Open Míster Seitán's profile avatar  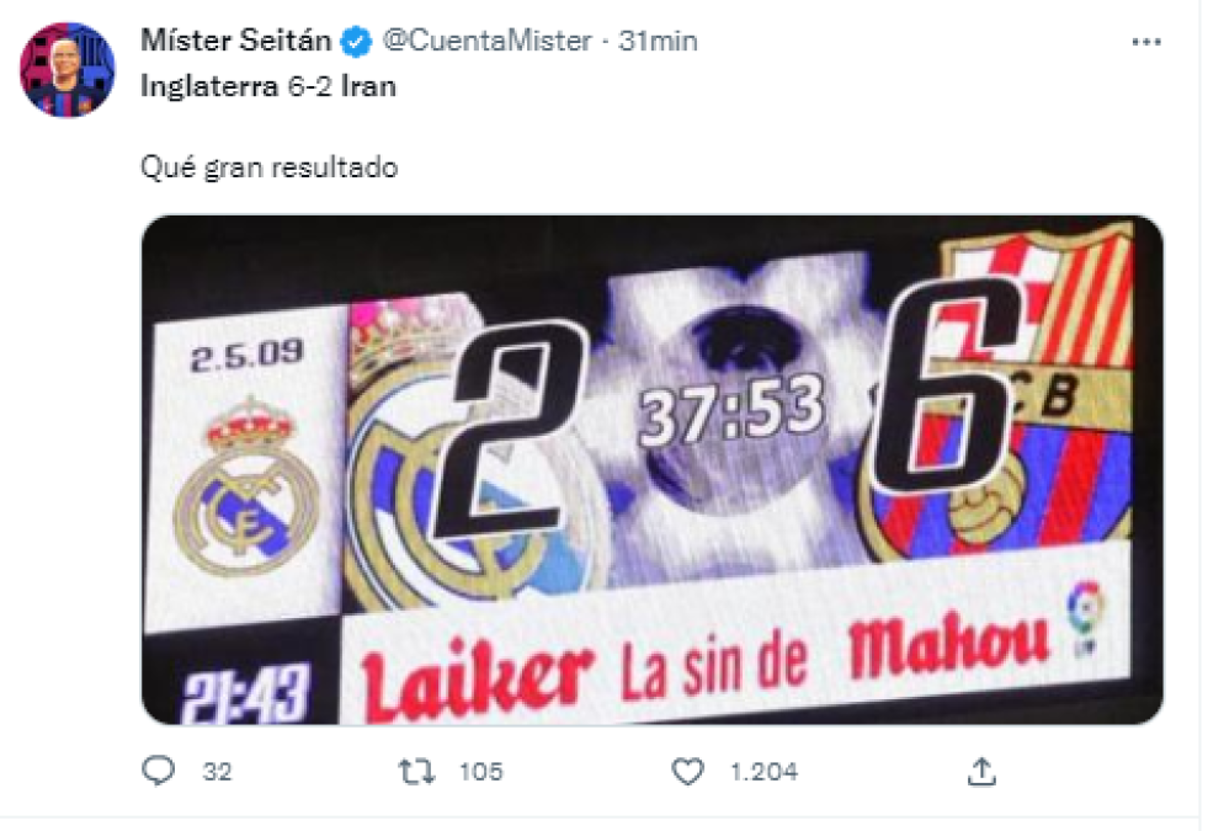click(68, 70)
